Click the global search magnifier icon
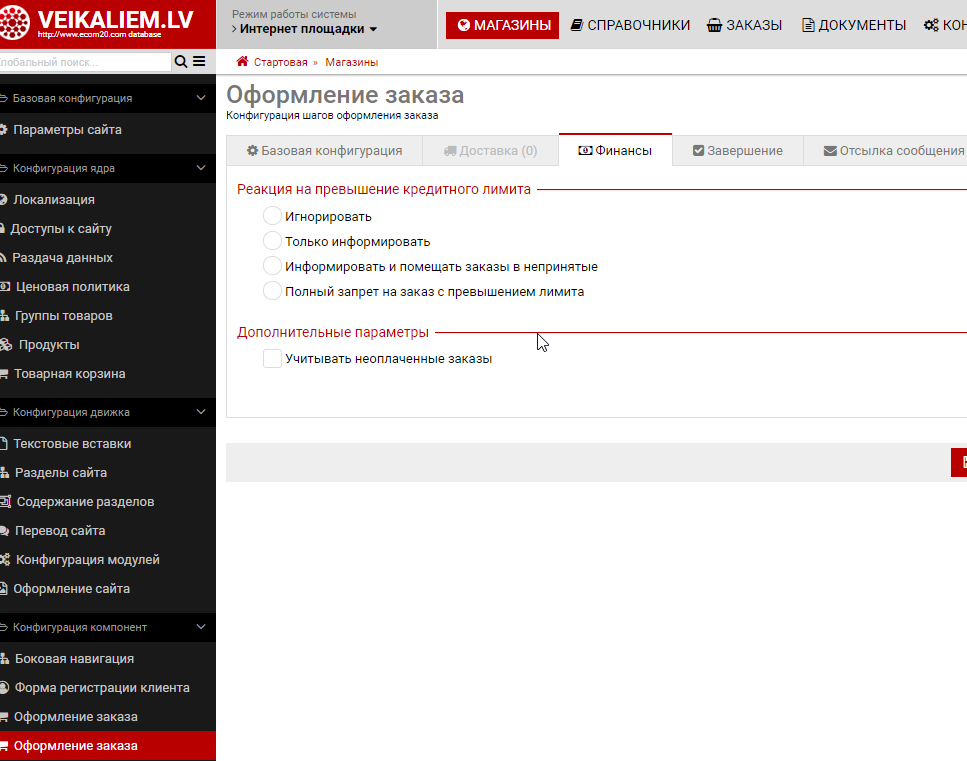The image size is (967, 761). coord(181,62)
